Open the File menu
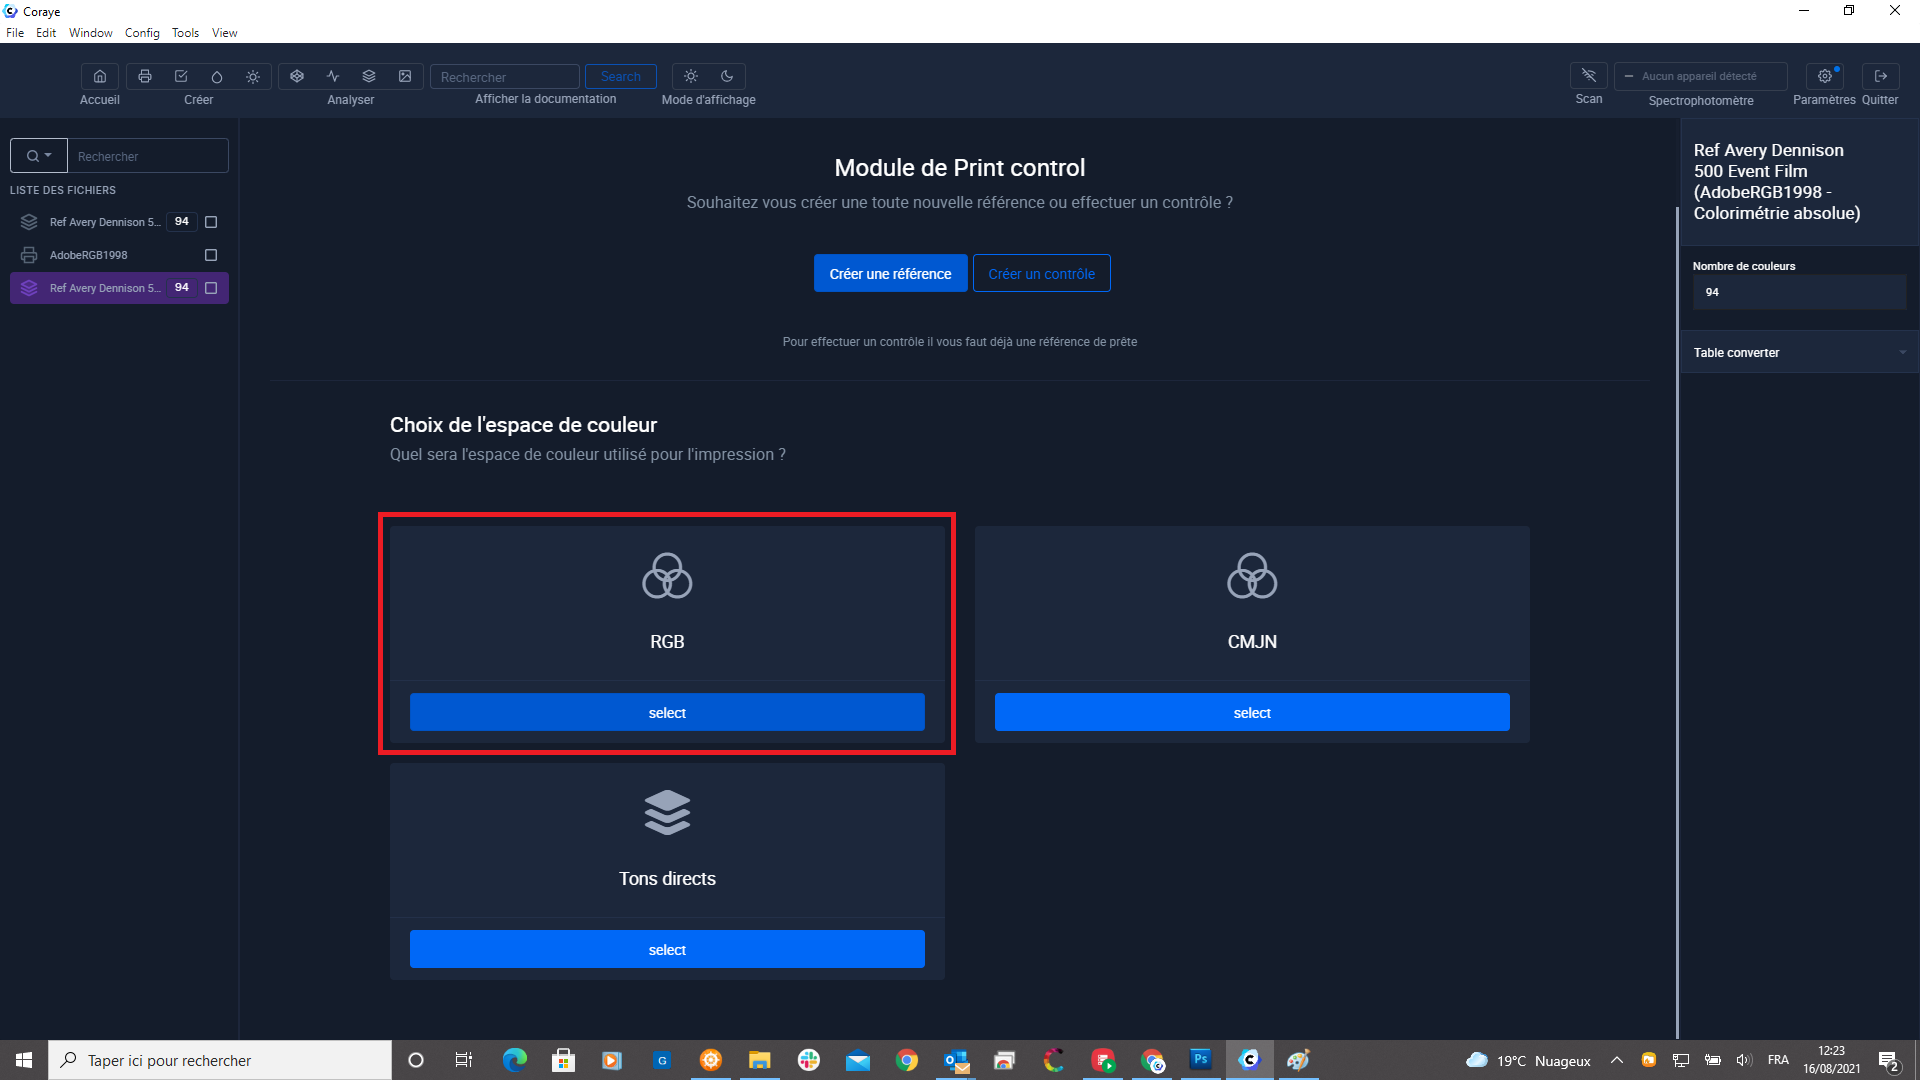The height and width of the screenshot is (1080, 1920). (15, 33)
